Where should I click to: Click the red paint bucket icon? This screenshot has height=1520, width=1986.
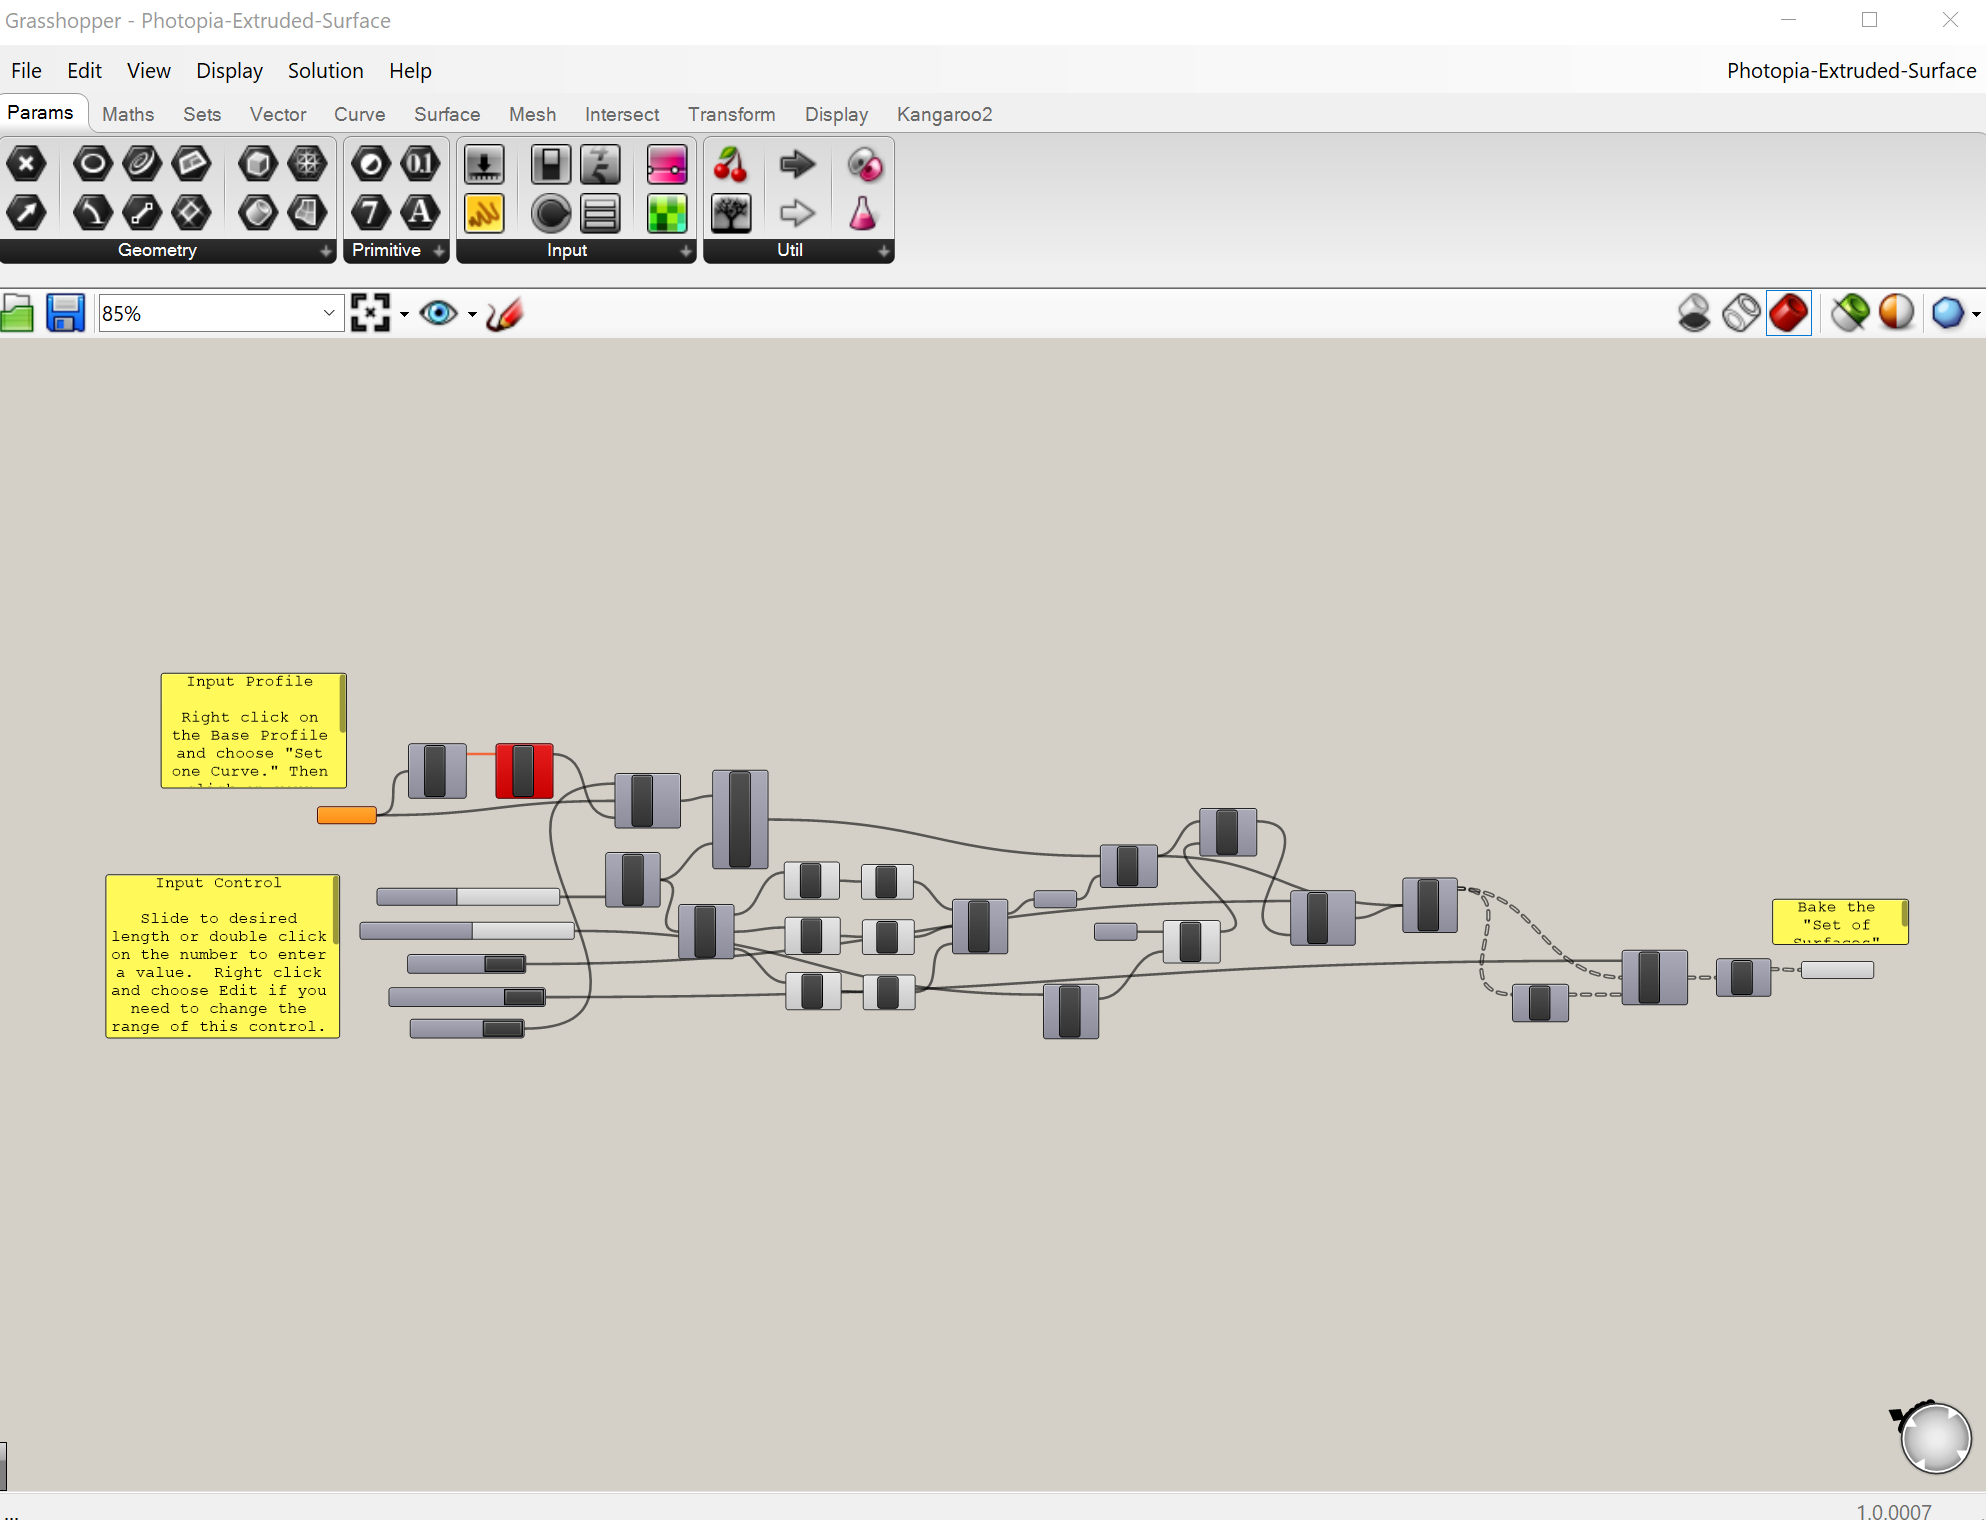click(x=1788, y=311)
